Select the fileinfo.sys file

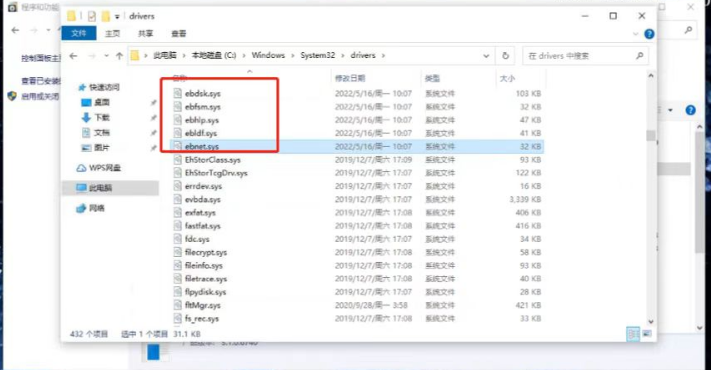coord(204,265)
